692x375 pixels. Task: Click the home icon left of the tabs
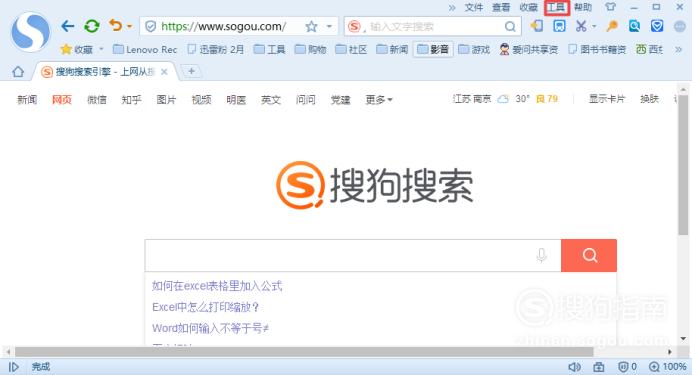18,71
